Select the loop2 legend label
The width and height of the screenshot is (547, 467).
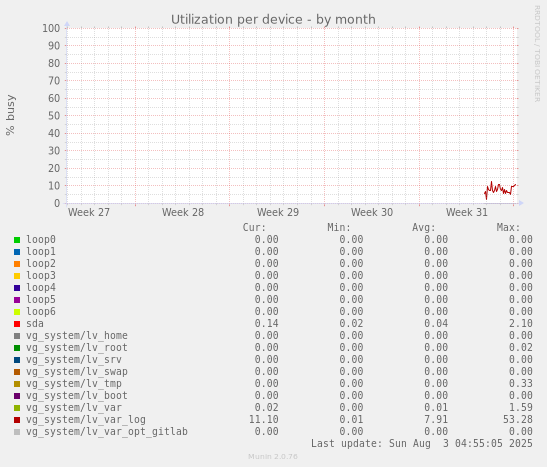pyautogui.click(x=41, y=264)
